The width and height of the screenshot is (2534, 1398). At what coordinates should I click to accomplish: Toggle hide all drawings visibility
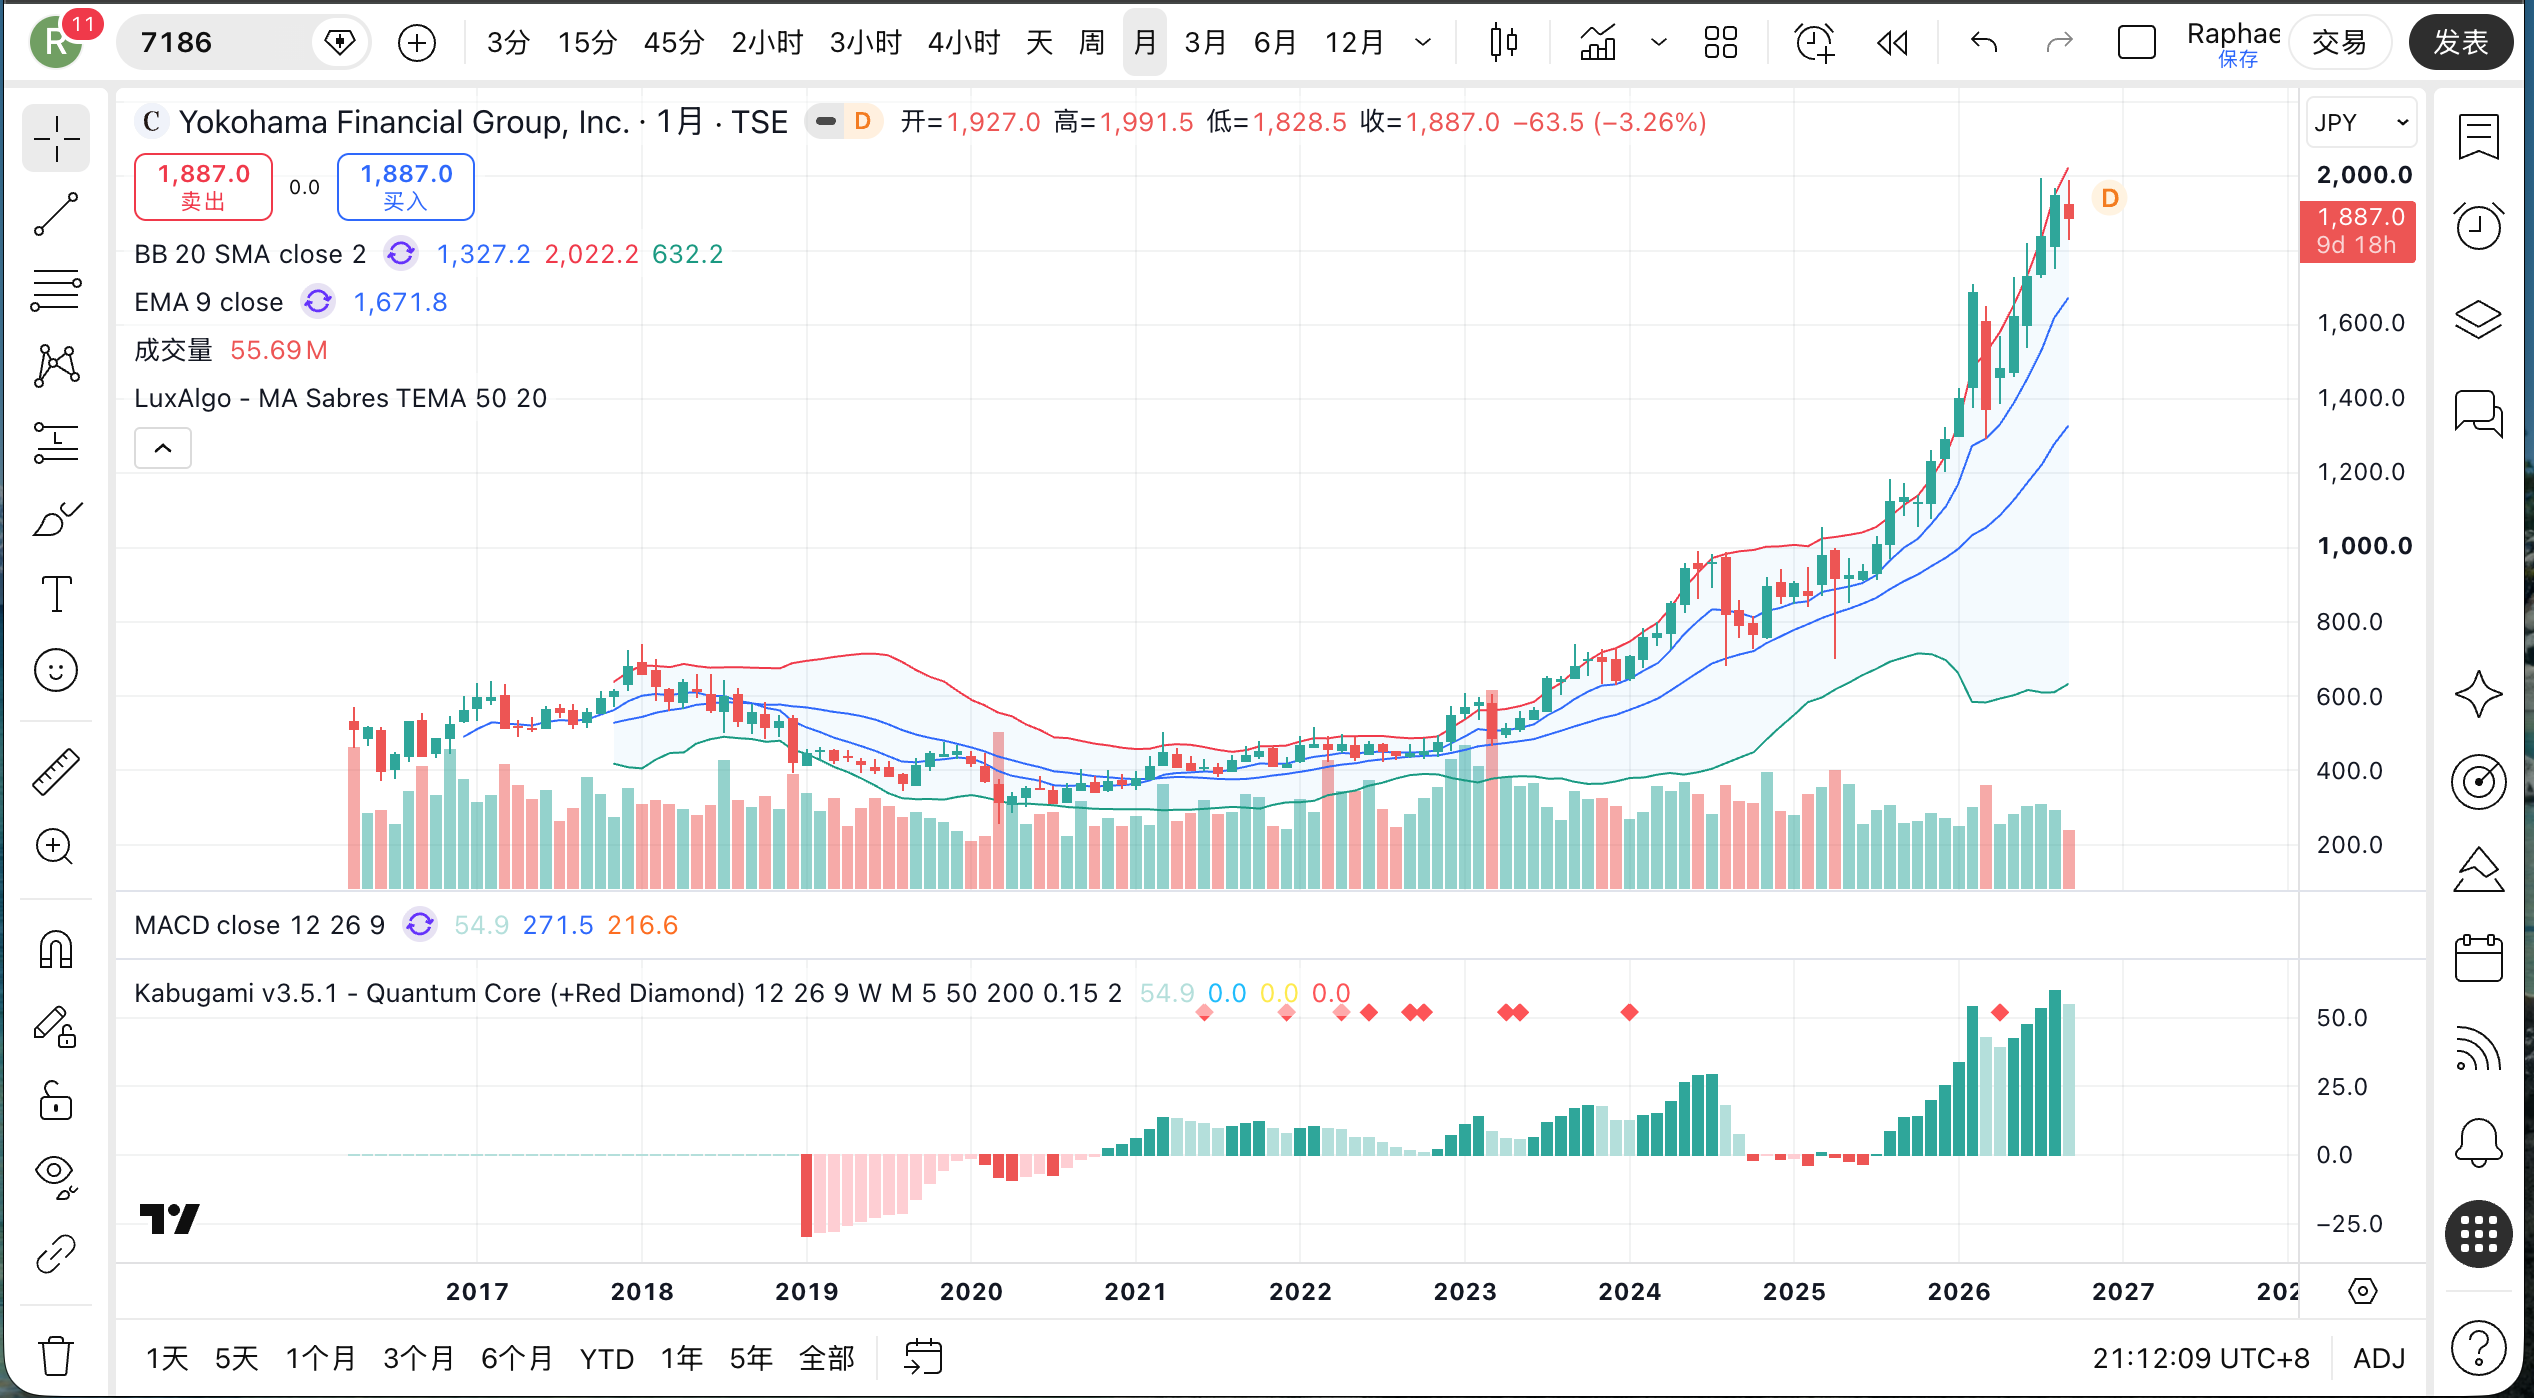coord(56,1177)
